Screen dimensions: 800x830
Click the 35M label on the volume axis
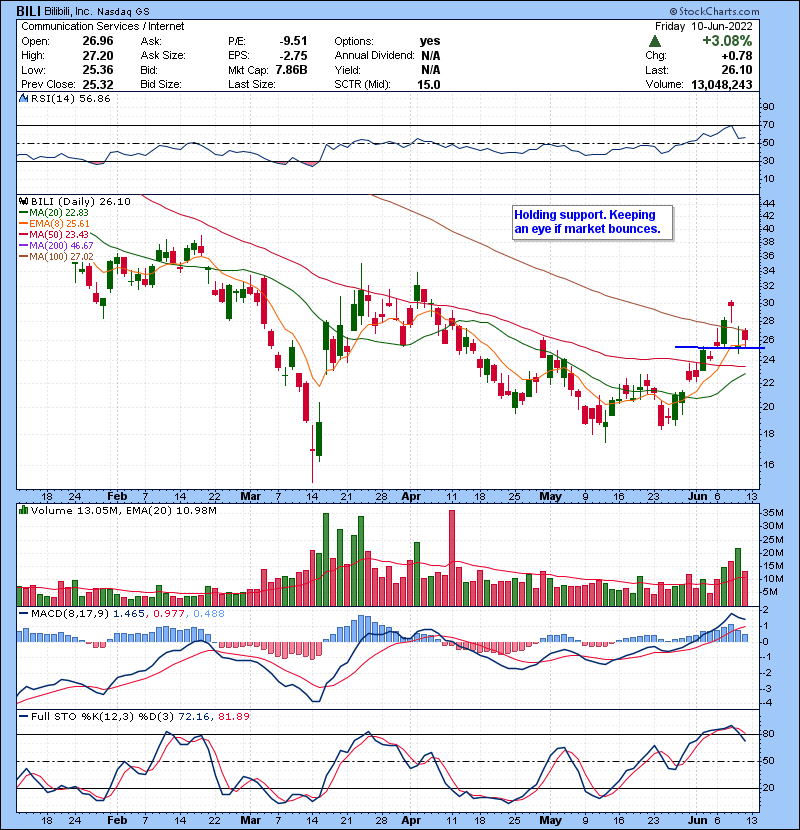coord(772,512)
